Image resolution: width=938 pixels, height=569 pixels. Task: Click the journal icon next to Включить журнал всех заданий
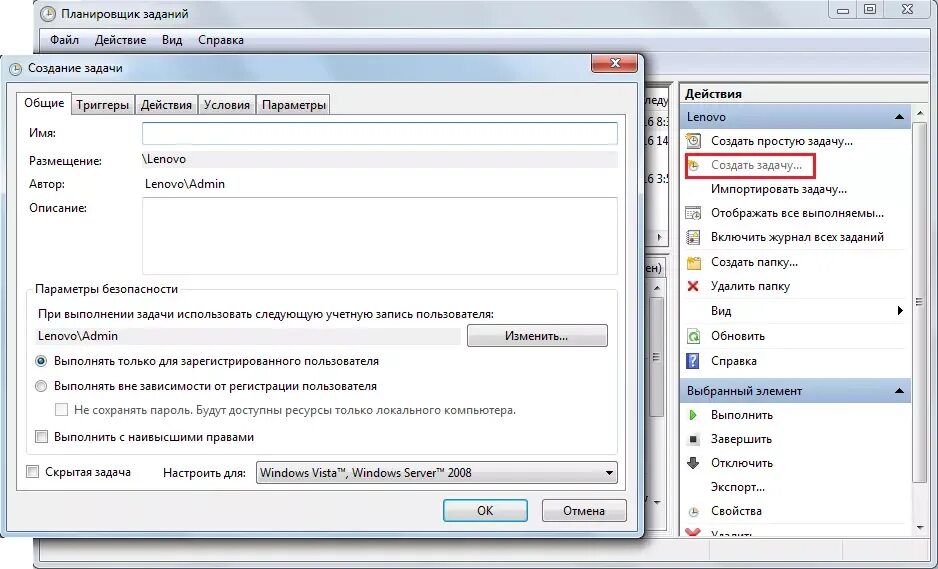(693, 237)
